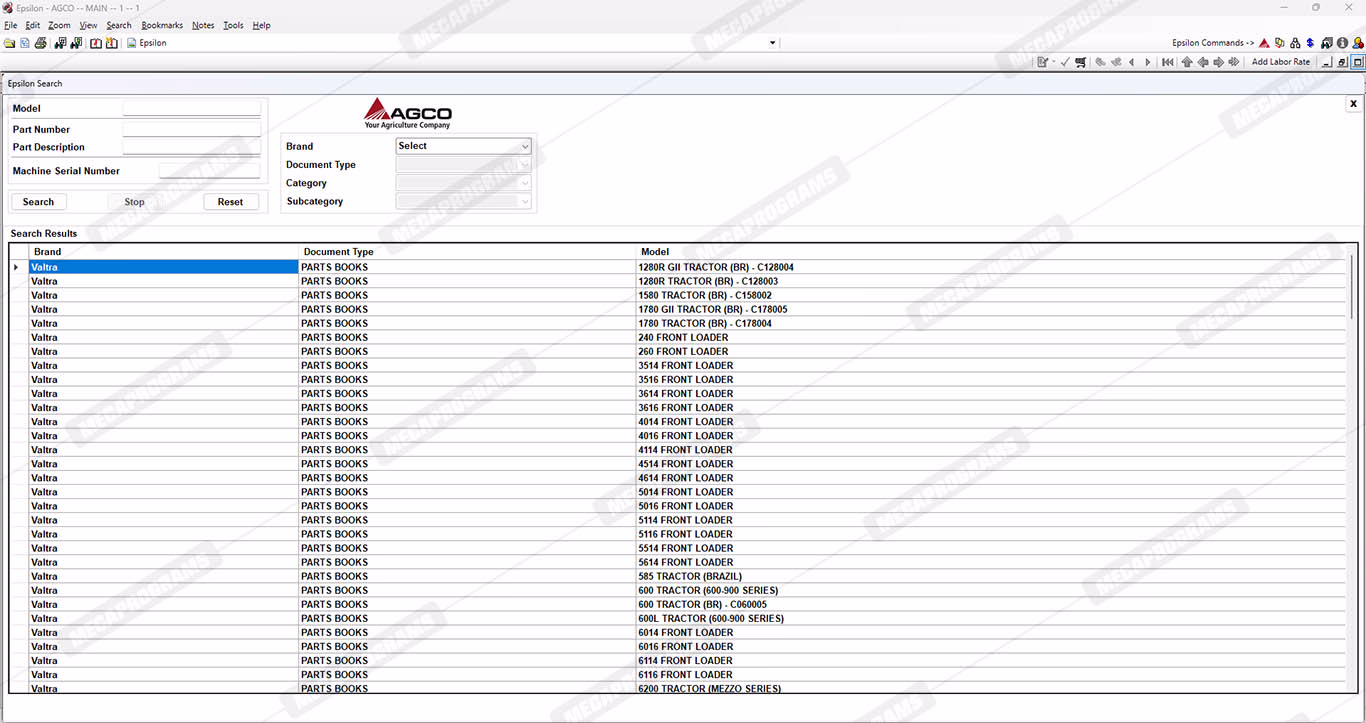The image size is (1366, 723).
Task: Open the Tools menu
Action: pos(233,25)
